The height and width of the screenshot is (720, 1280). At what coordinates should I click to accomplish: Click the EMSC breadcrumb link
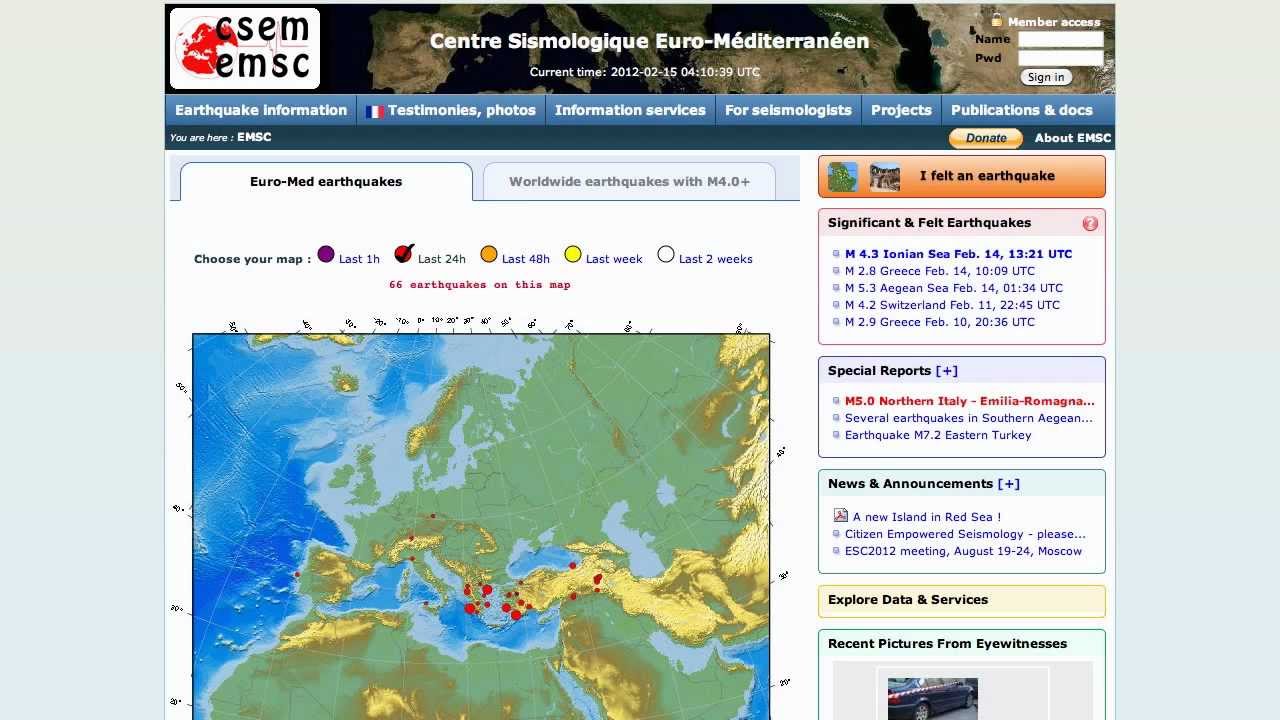(x=254, y=137)
